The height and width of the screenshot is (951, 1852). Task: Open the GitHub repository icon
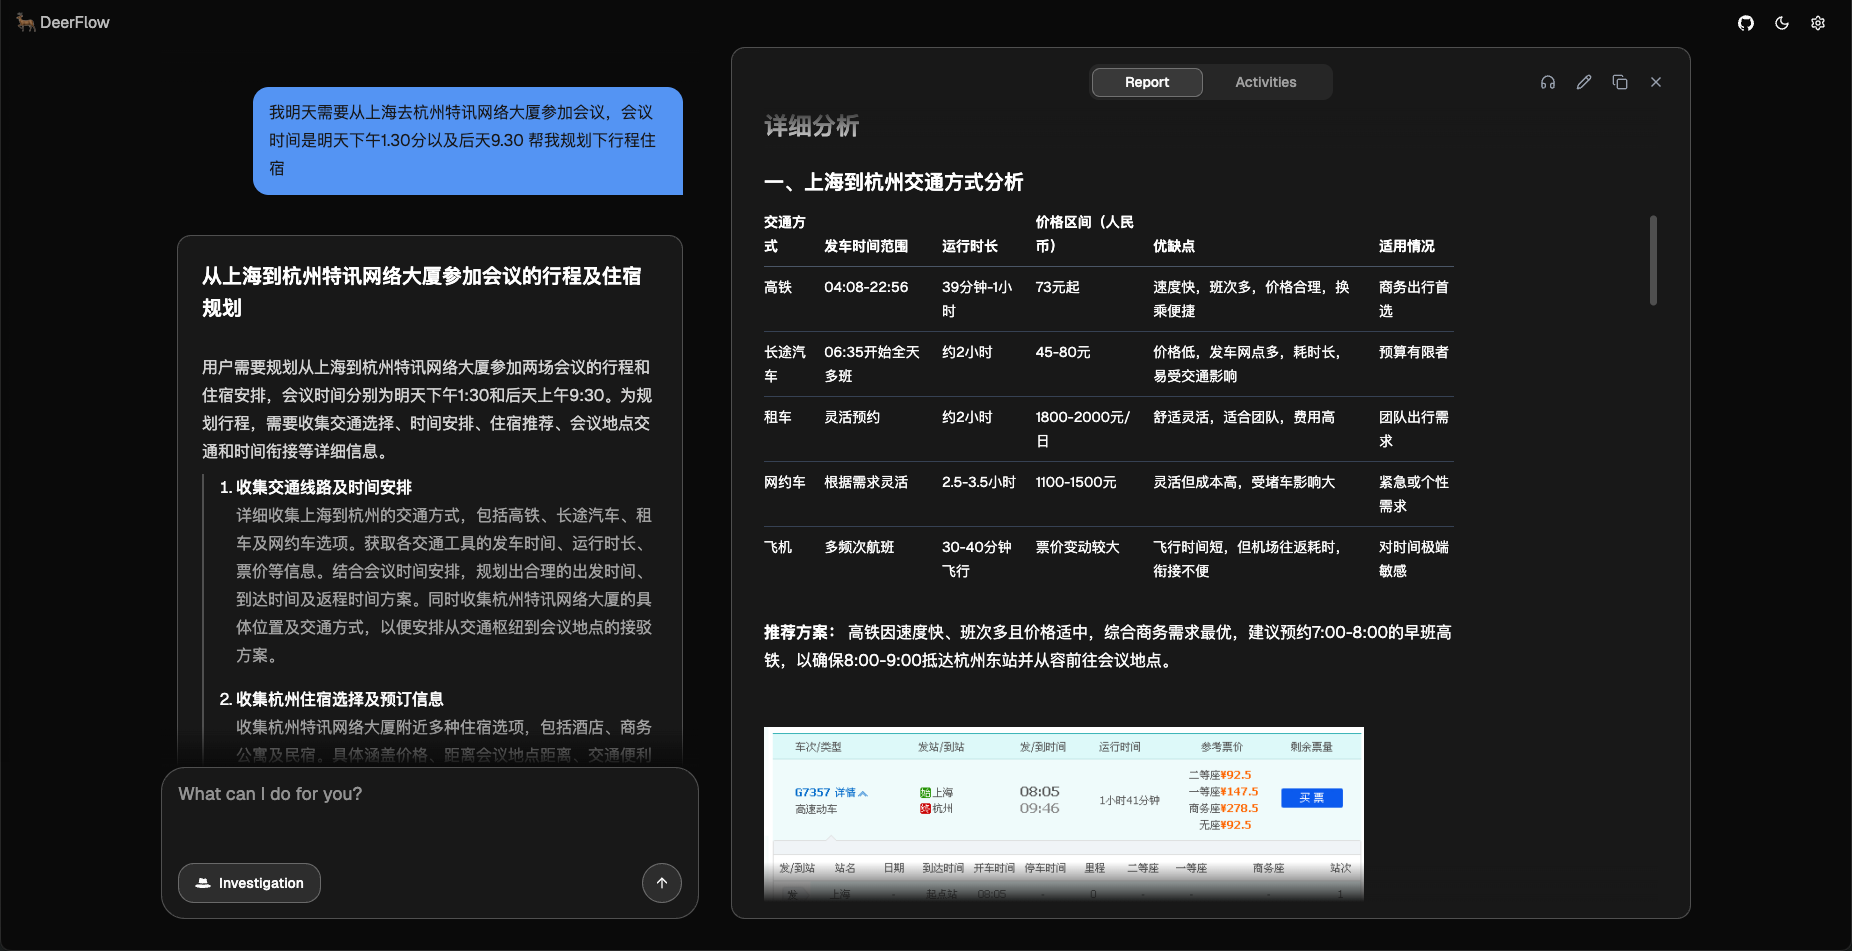coord(1746,23)
